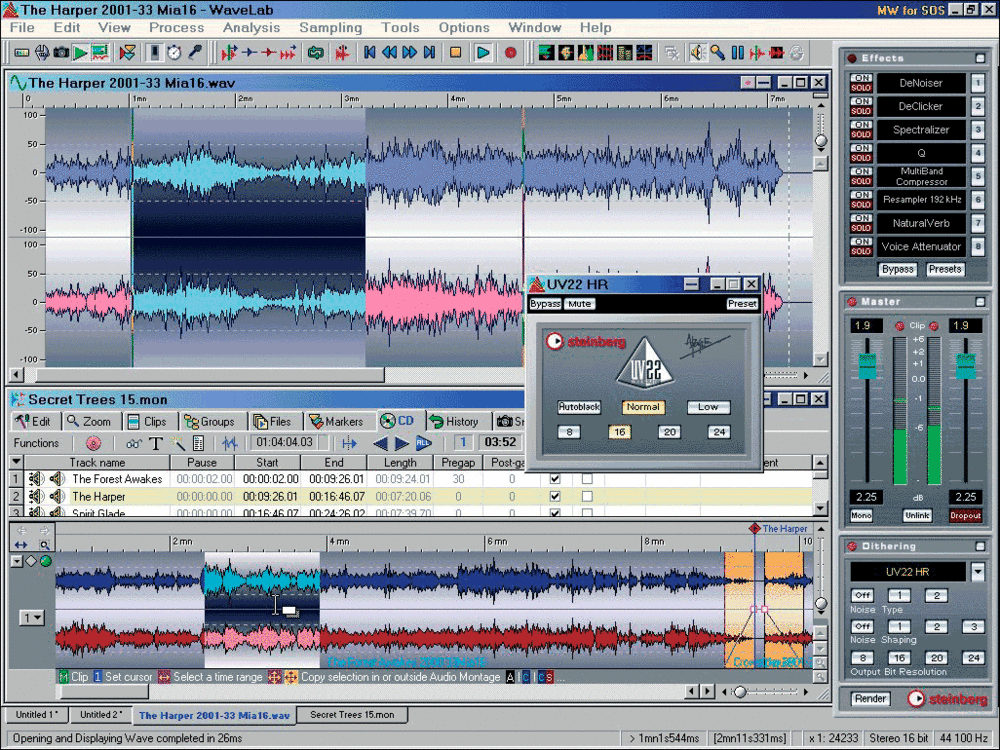This screenshot has height=750, width=1000.
Task: Click the Render button
Action: pos(870,699)
